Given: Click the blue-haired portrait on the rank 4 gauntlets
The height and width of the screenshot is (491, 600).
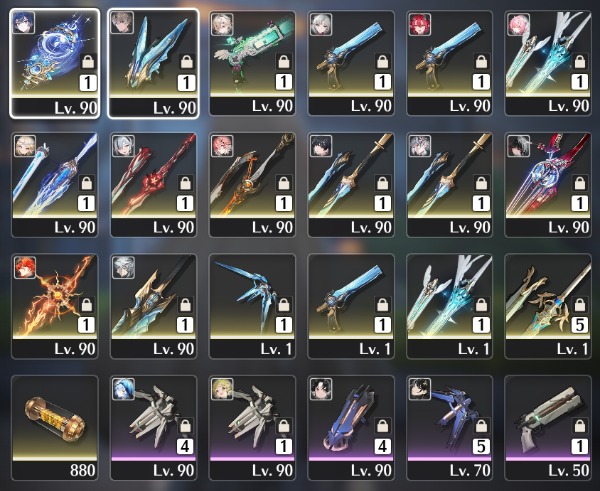Looking at the screenshot, I should point(124,389).
